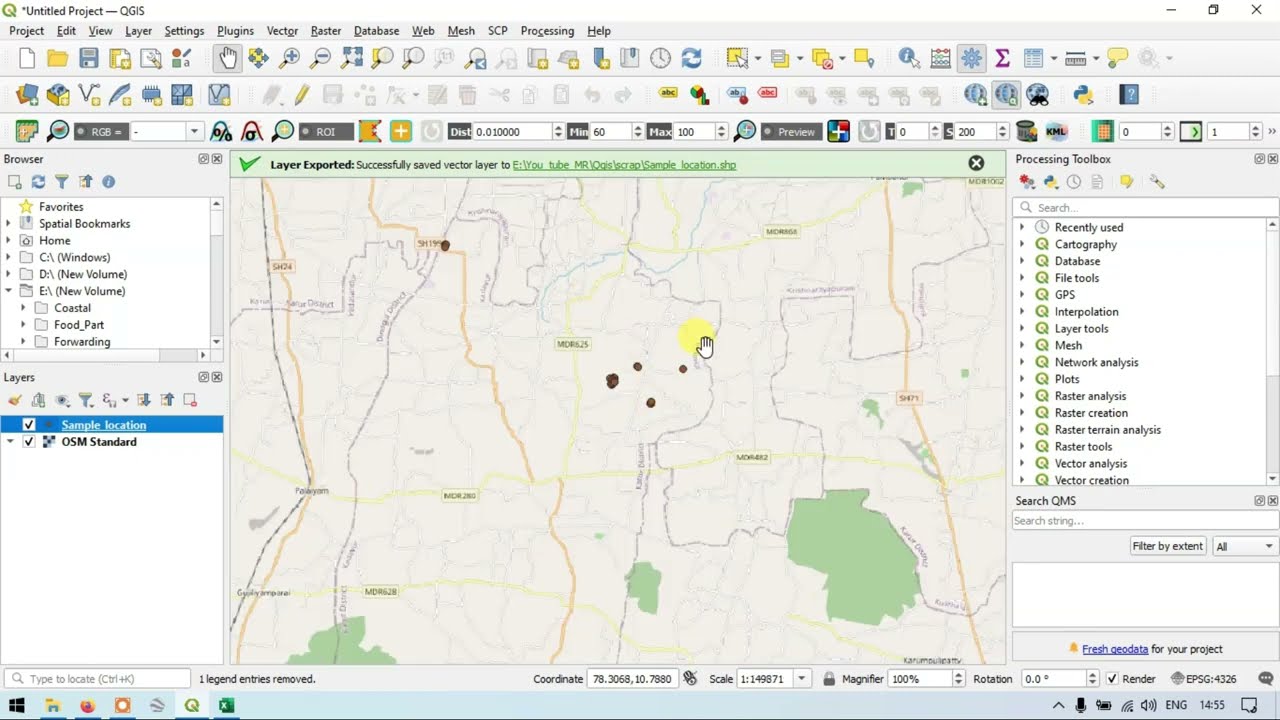
Task: Open the SCP menu
Action: [x=497, y=31]
